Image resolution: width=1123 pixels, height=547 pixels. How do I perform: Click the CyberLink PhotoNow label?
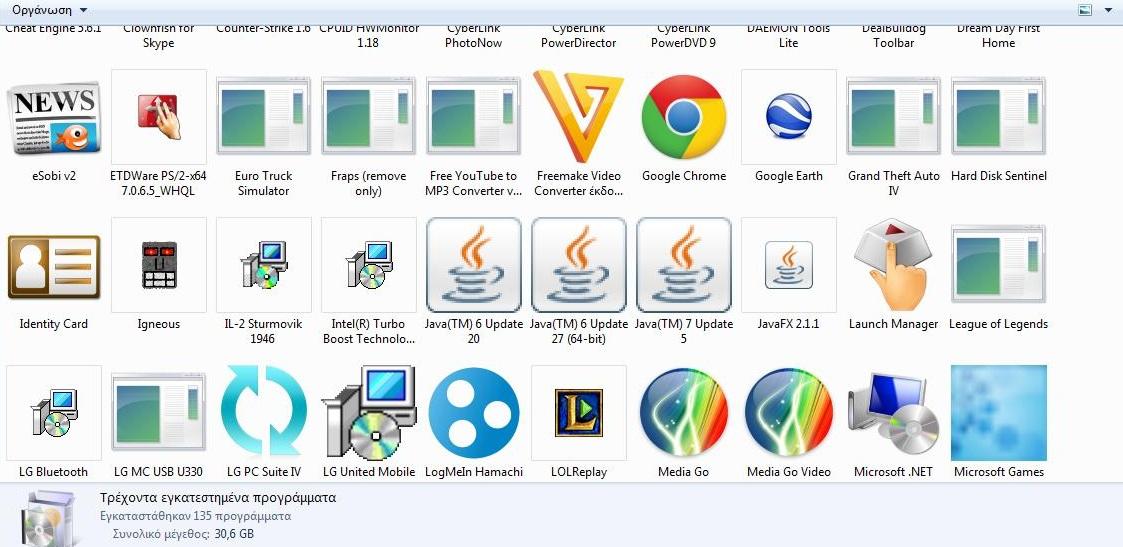(473, 36)
